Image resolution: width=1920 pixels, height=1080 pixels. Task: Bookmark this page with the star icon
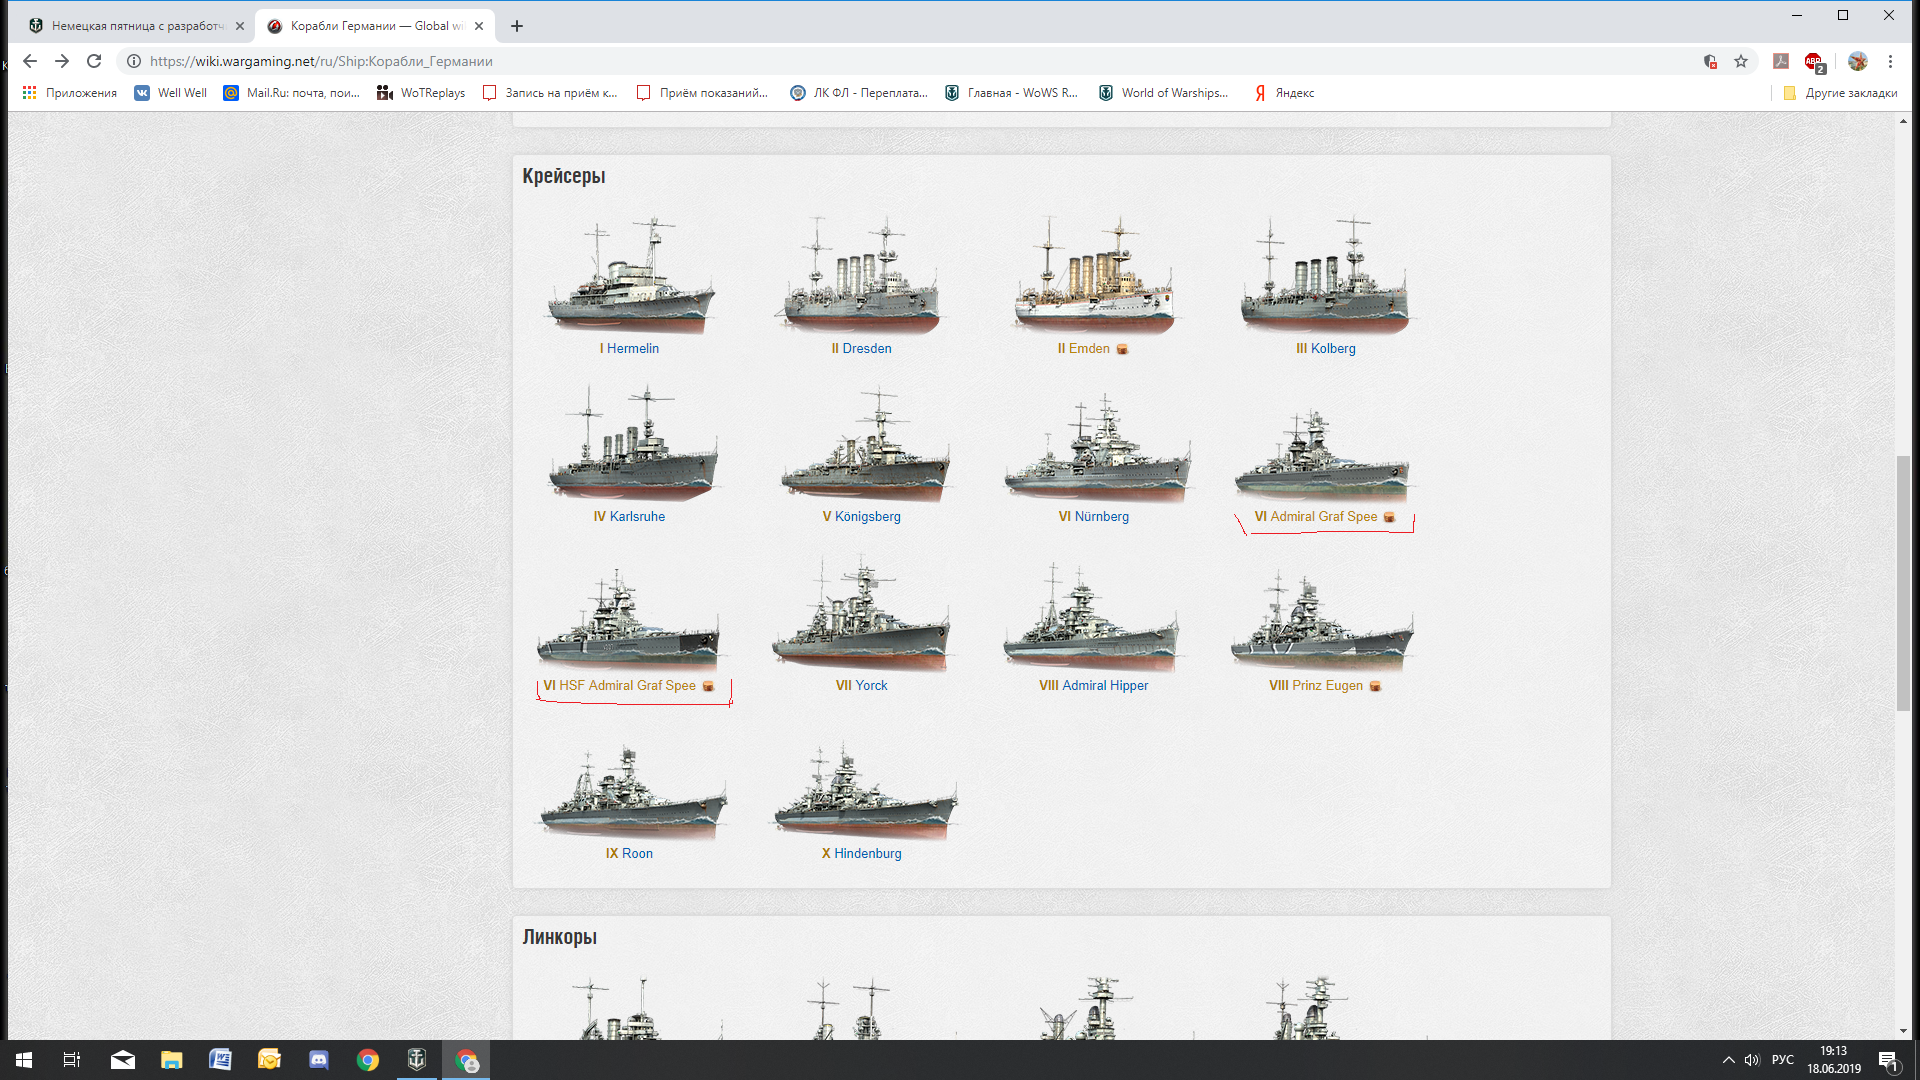(1741, 61)
